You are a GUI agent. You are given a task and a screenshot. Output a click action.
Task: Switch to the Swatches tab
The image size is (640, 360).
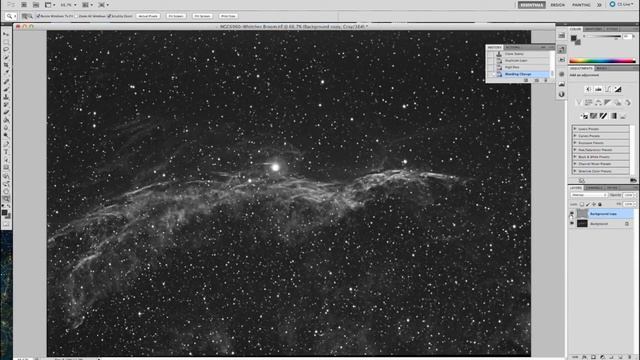(593, 29)
